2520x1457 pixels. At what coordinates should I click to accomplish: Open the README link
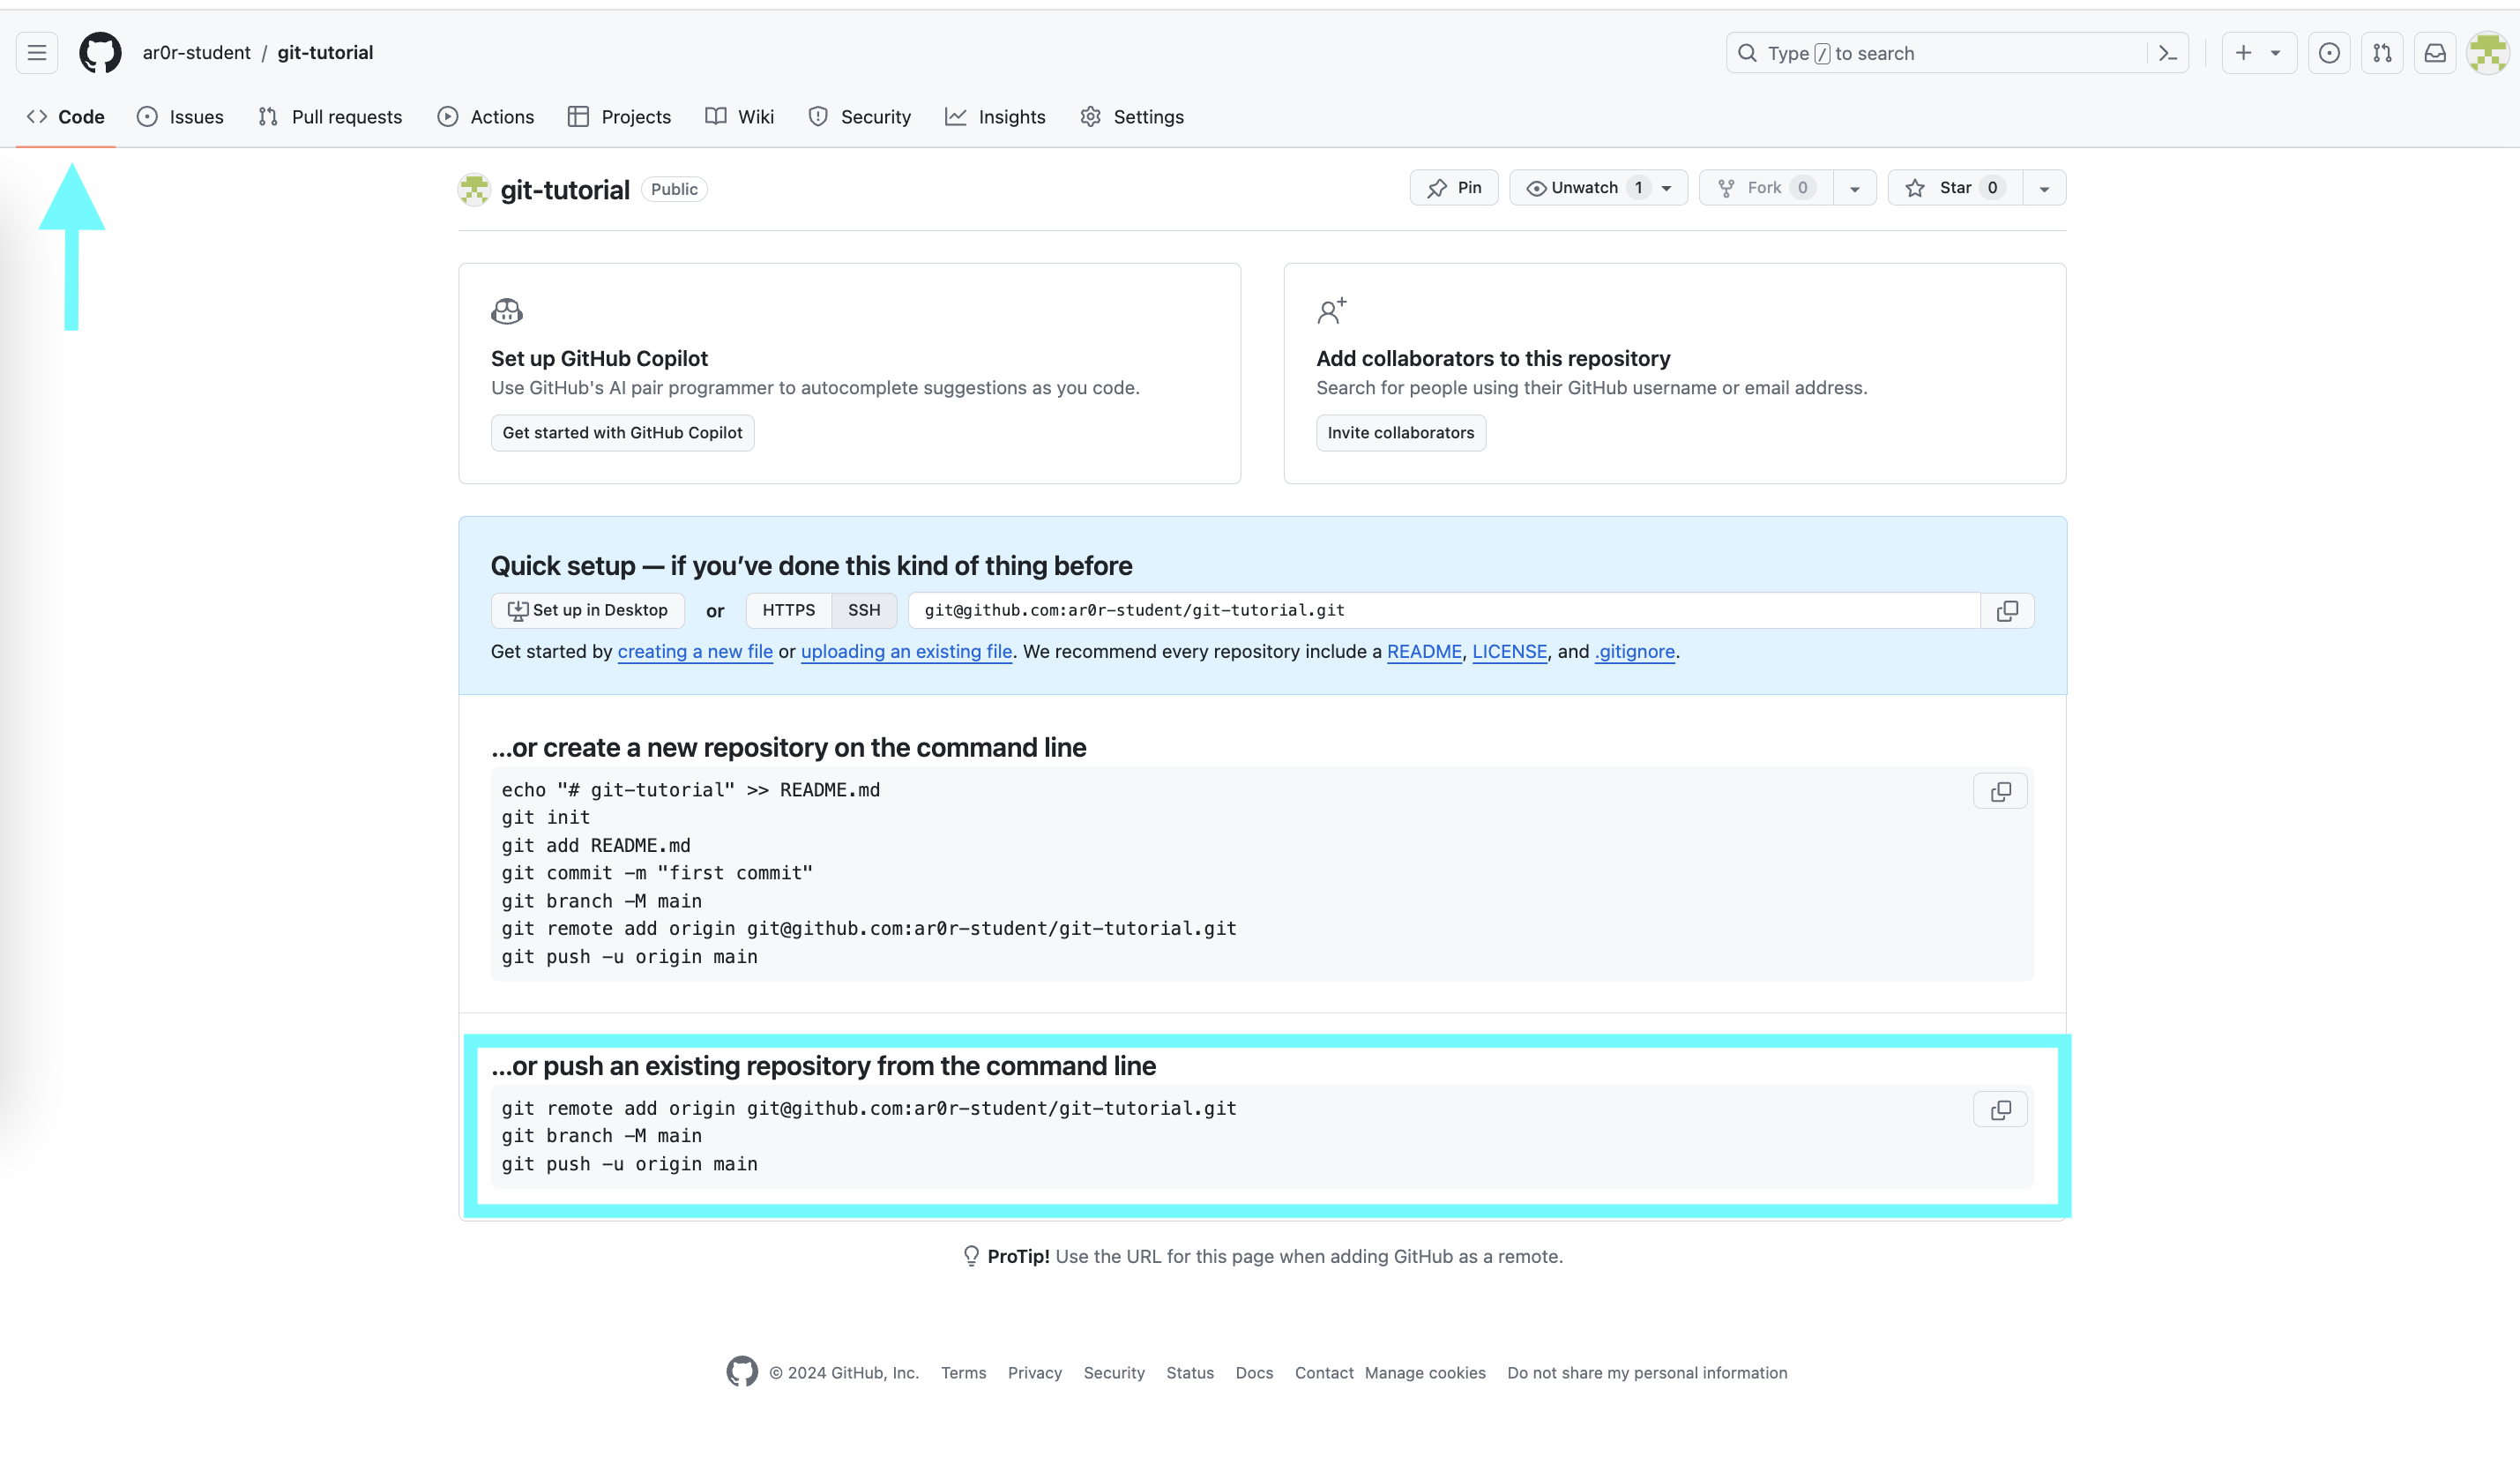(1424, 652)
